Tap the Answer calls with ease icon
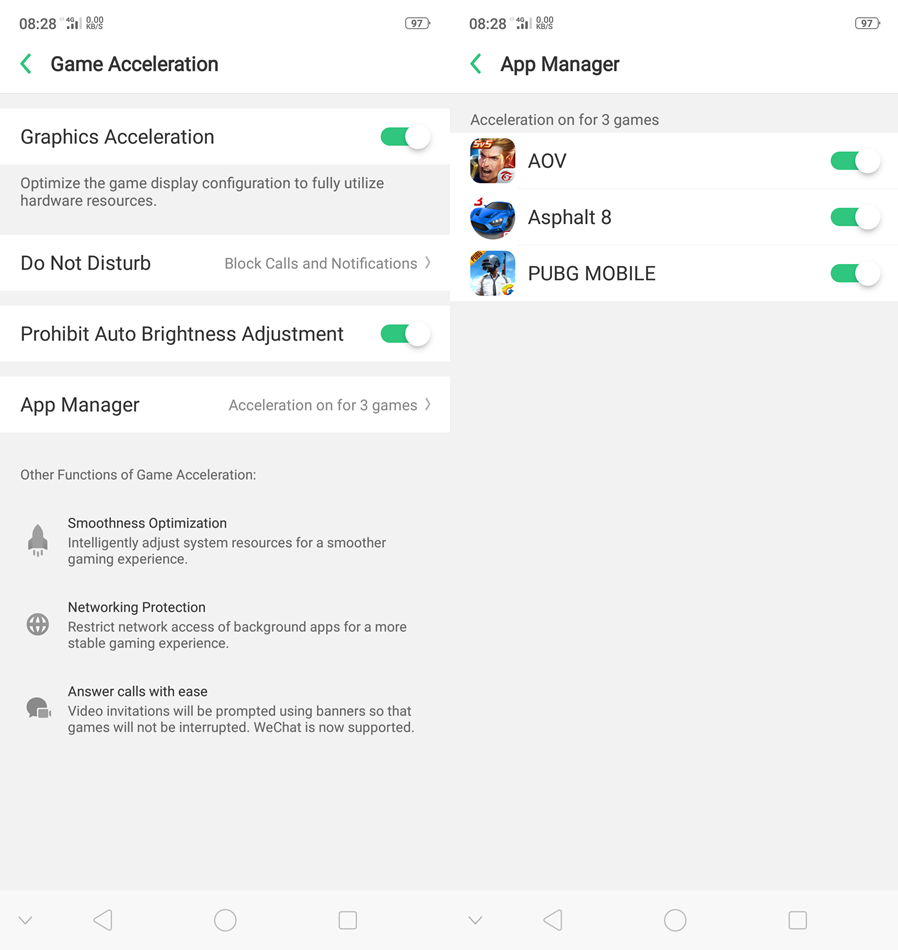This screenshot has height=950, width=898. pos(39,708)
